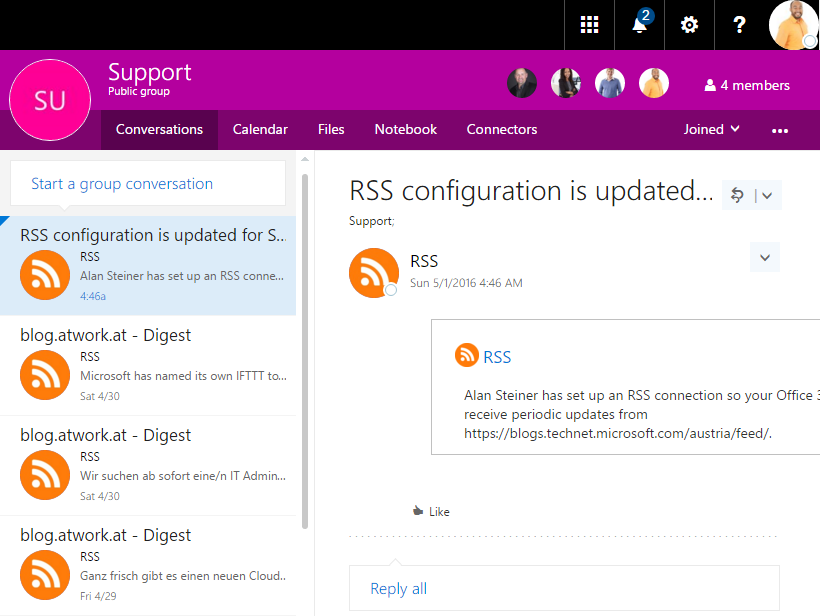Screen dimensions: 820x616
Task: Open the Connectors tab
Action: [x=502, y=129]
